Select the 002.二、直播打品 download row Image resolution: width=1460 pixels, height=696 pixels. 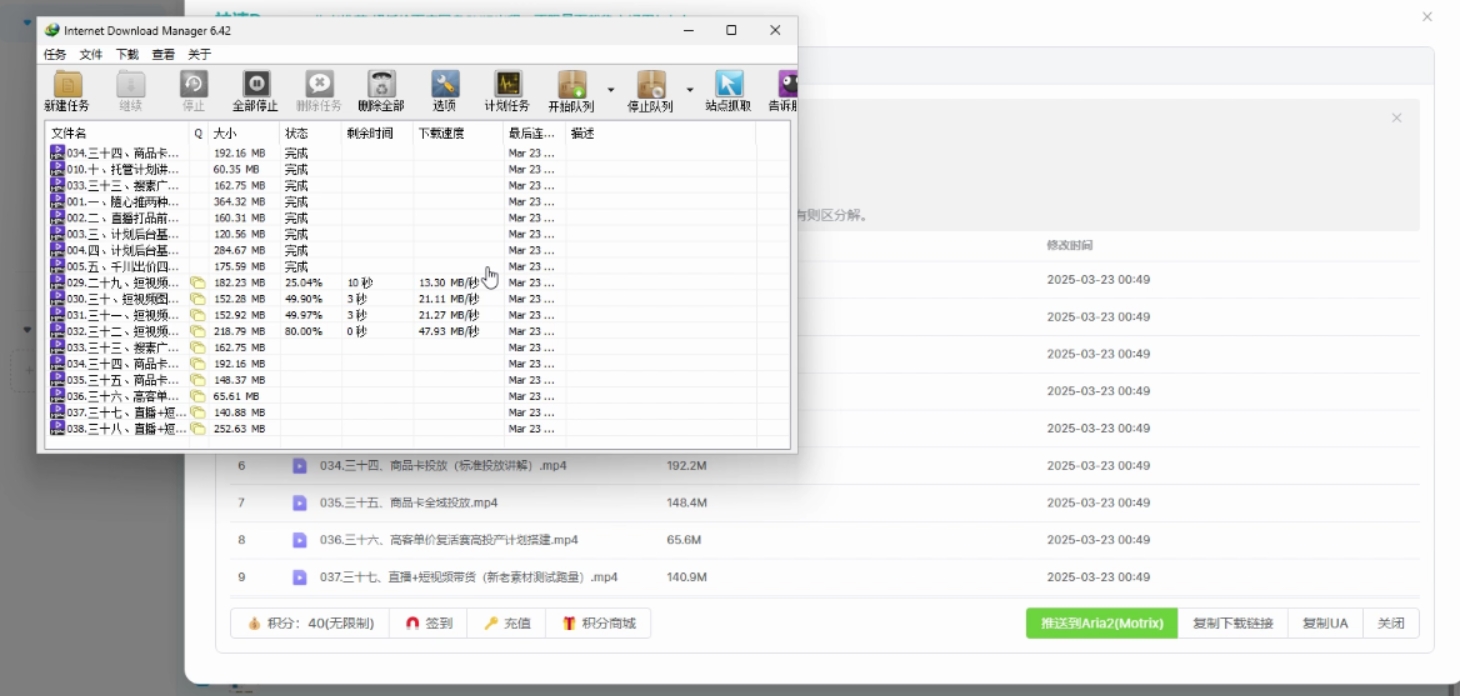click(418, 218)
